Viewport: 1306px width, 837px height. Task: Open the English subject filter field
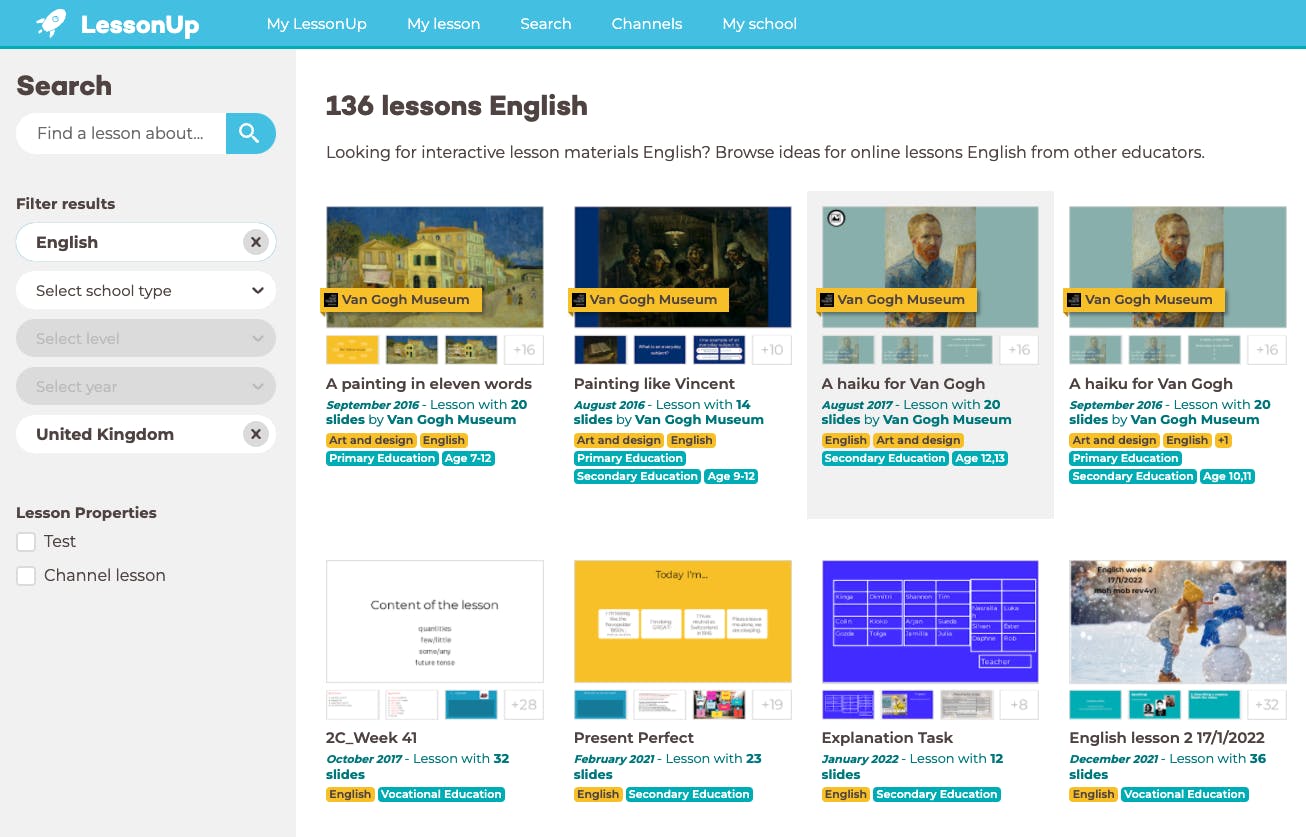[146, 242]
